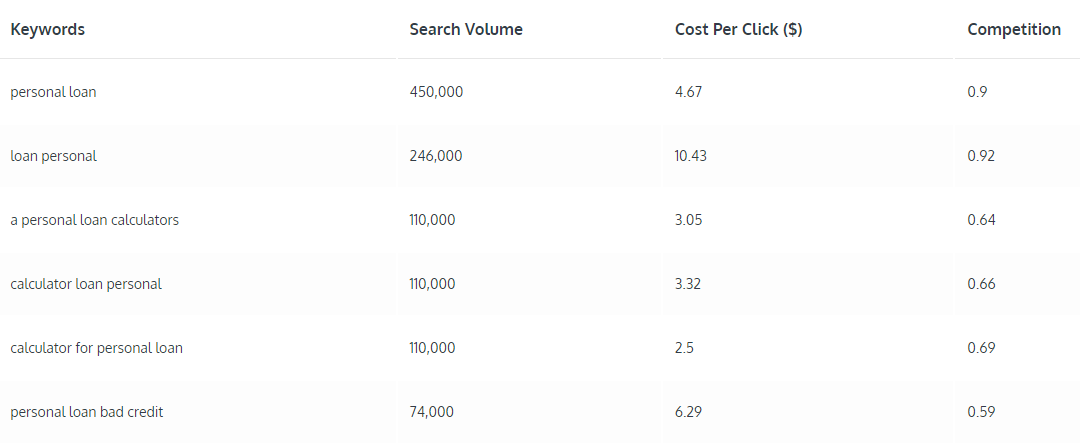Select 'calculator loan personal' keyword
1080x444 pixels.
86,284
